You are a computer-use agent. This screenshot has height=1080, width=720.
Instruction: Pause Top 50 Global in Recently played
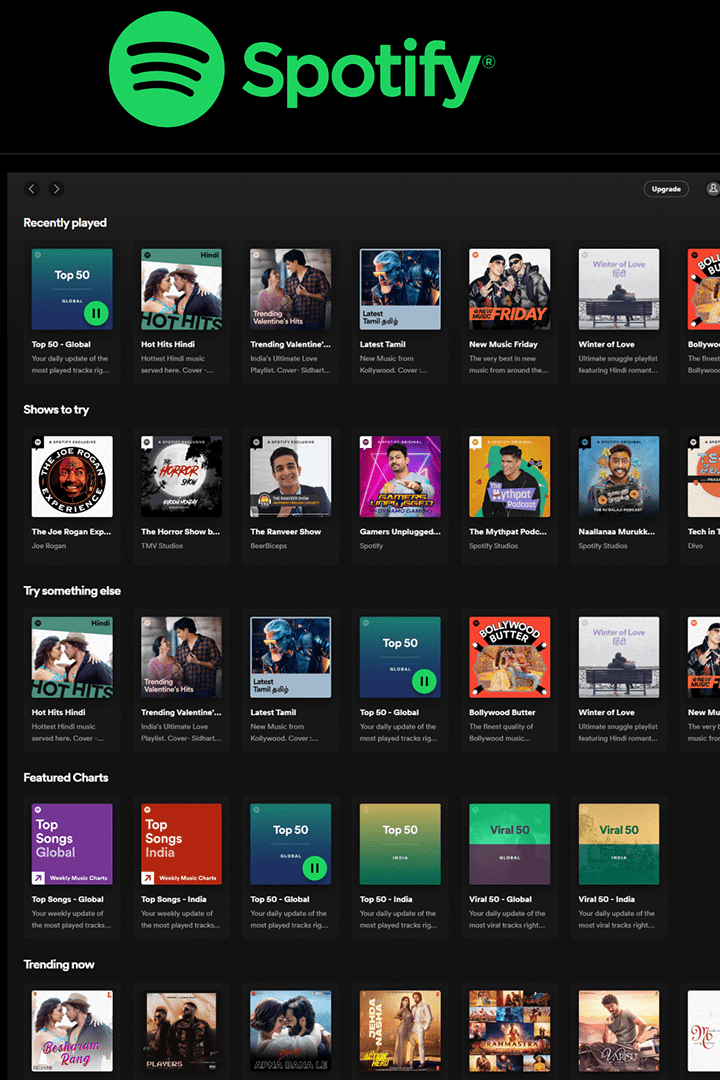(x=96, y=313)
